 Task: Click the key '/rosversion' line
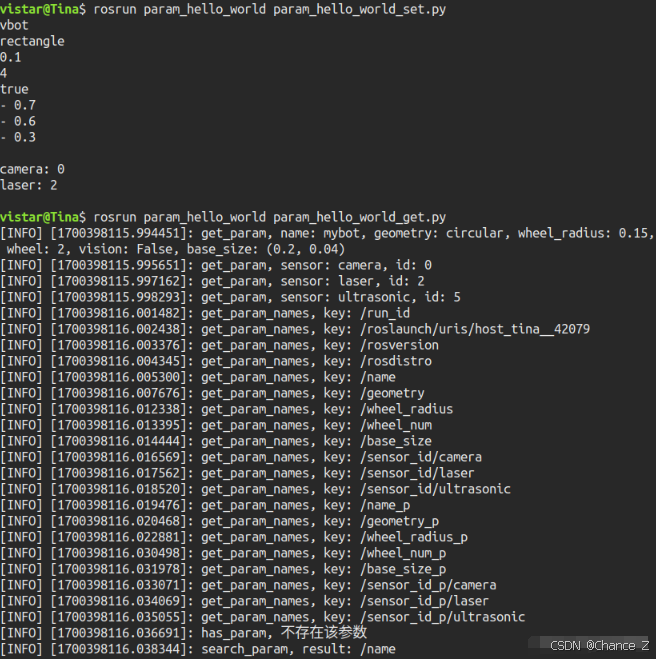click(x=219, y=345)
